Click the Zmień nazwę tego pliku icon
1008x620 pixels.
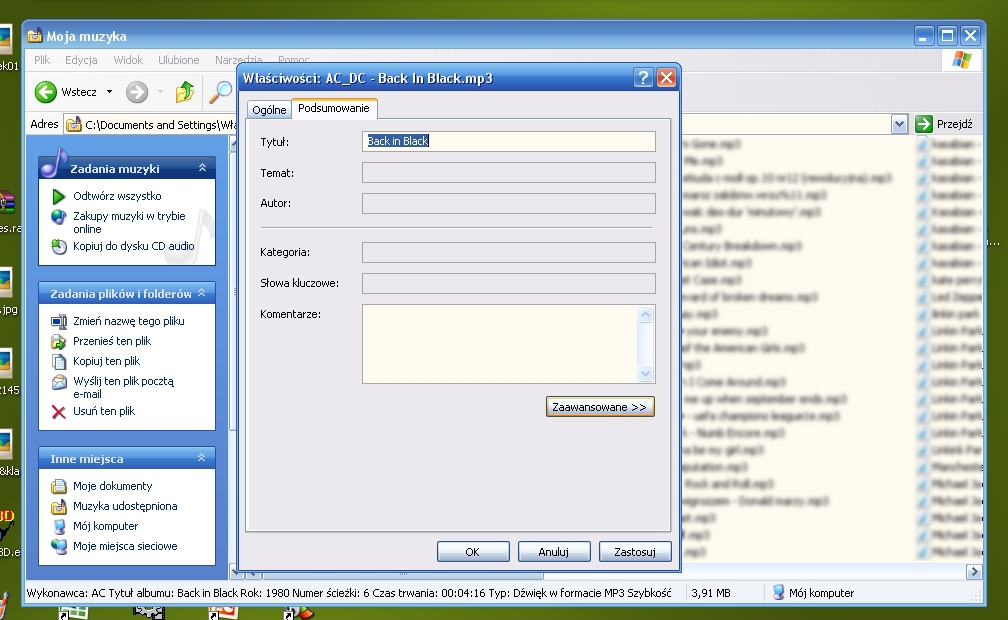(x=58, y=321)
